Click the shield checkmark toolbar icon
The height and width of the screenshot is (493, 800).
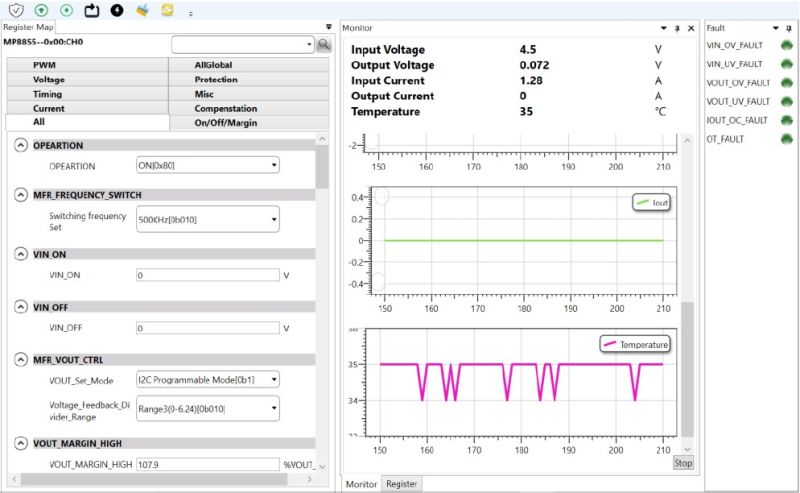click(x=16, y=10)
